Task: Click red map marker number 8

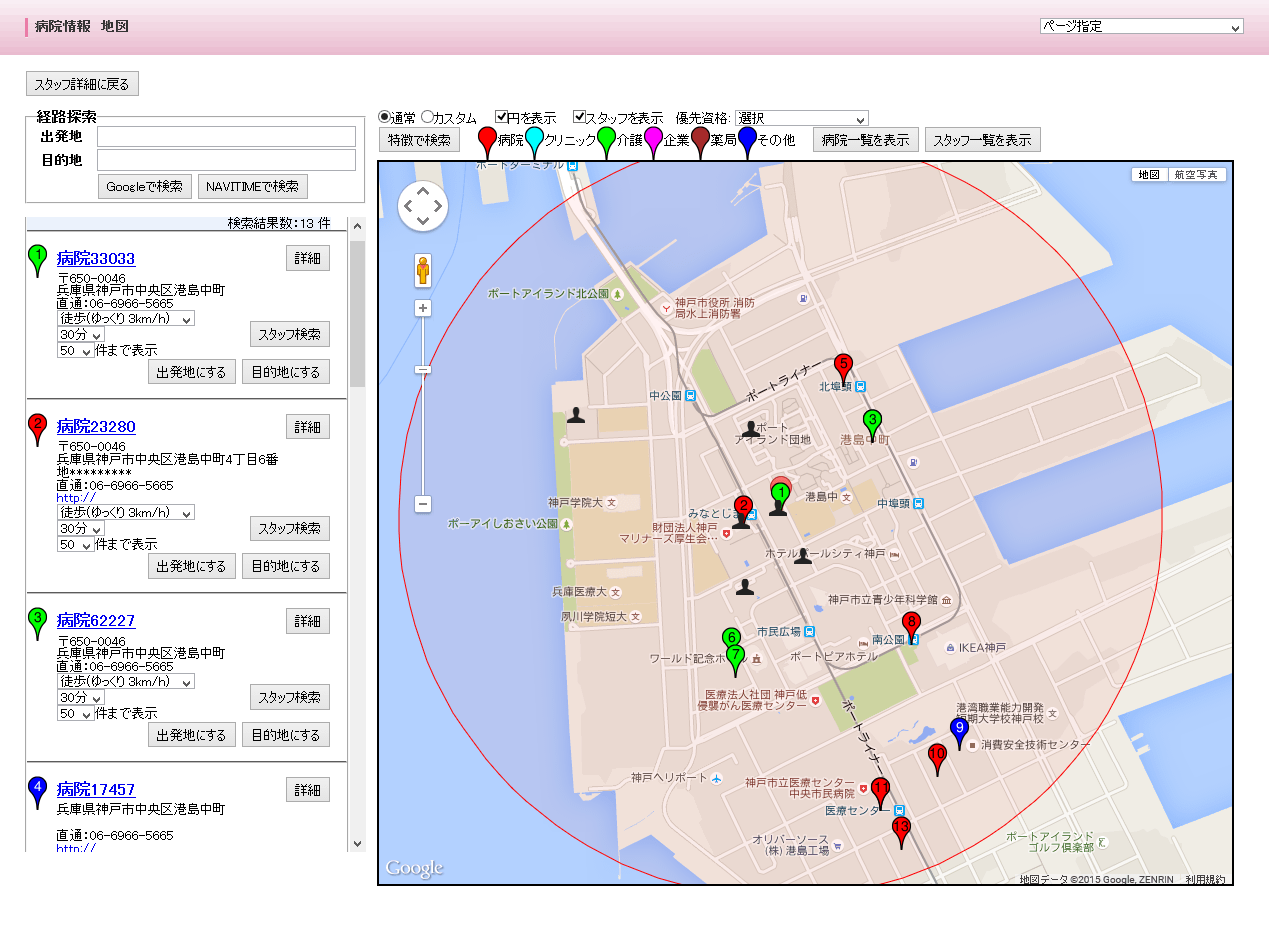Action: pyautogui.click(x=911, y=627)
